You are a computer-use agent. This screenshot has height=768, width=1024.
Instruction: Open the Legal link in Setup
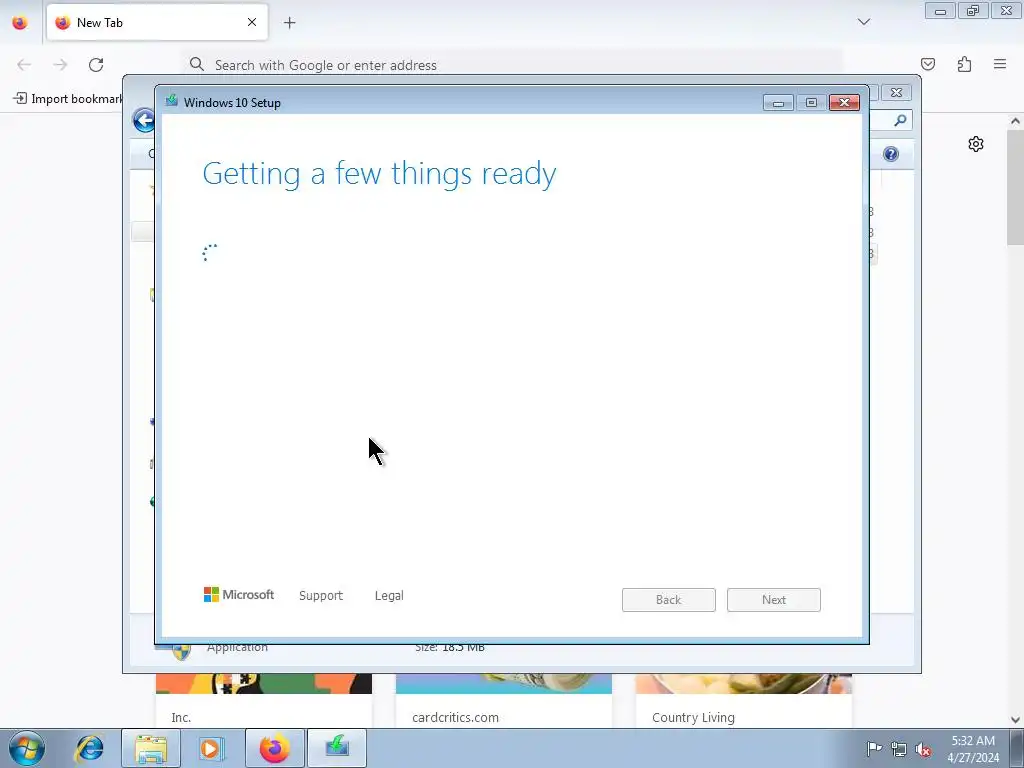click(389, 596)
